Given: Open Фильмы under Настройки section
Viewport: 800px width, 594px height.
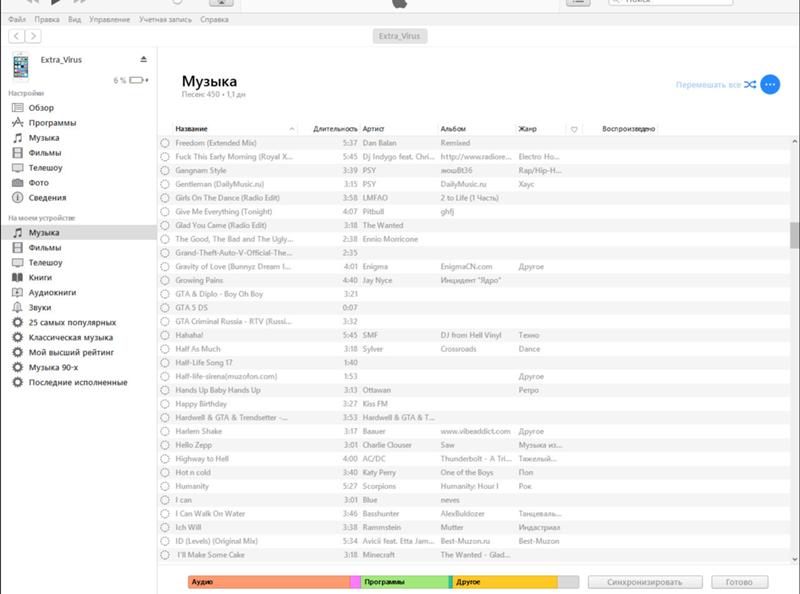Looking at the screenshot, I should pos(45,153).
